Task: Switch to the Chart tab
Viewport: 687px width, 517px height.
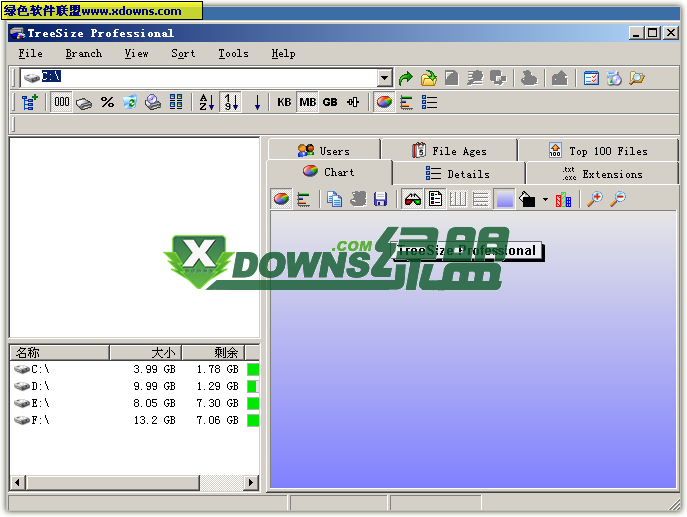Action: (x=329, y=172)
